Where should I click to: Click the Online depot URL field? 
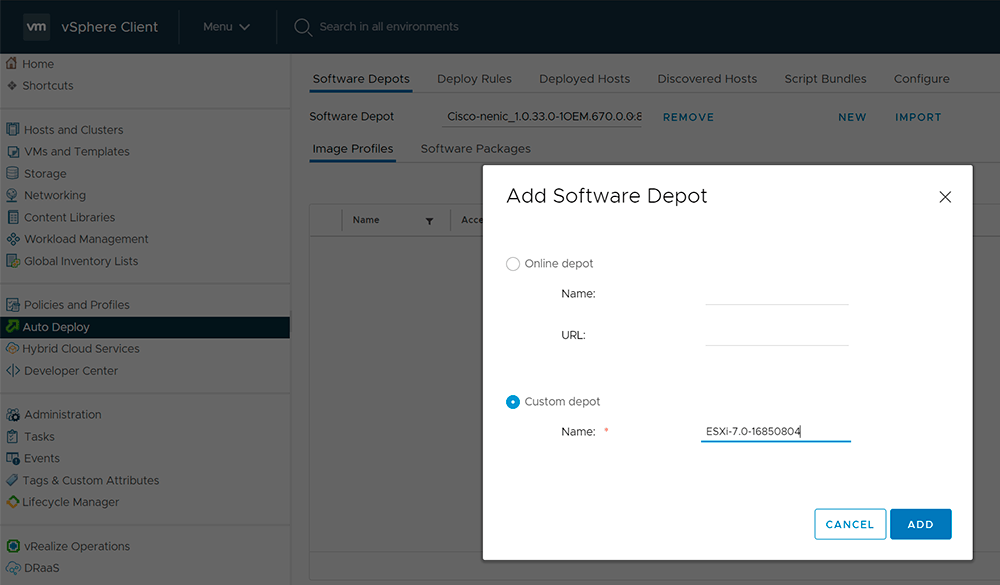tap(776, 336)
